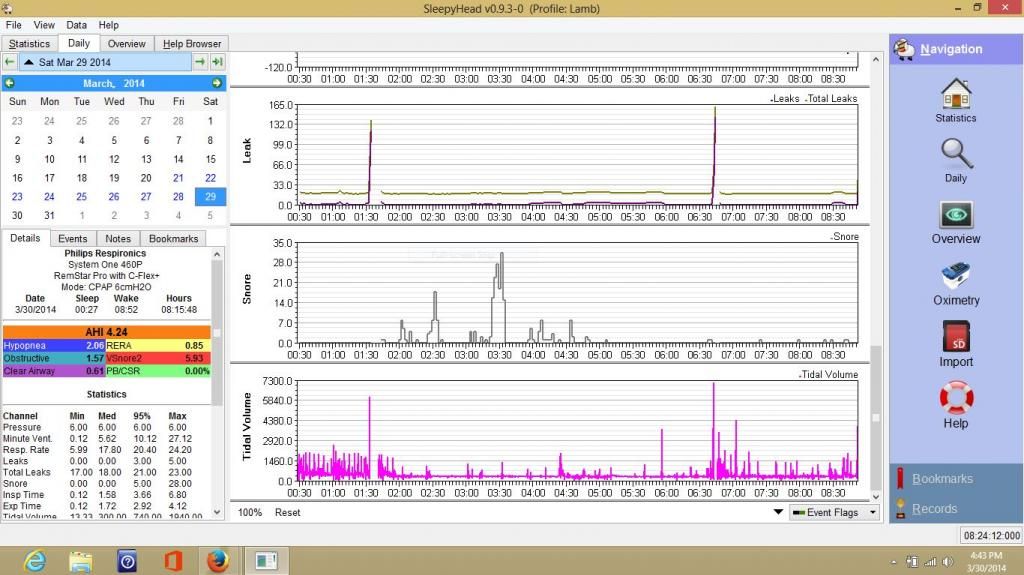
Task: Click the volume icon in system tray
Action: [x=948, y=562]
